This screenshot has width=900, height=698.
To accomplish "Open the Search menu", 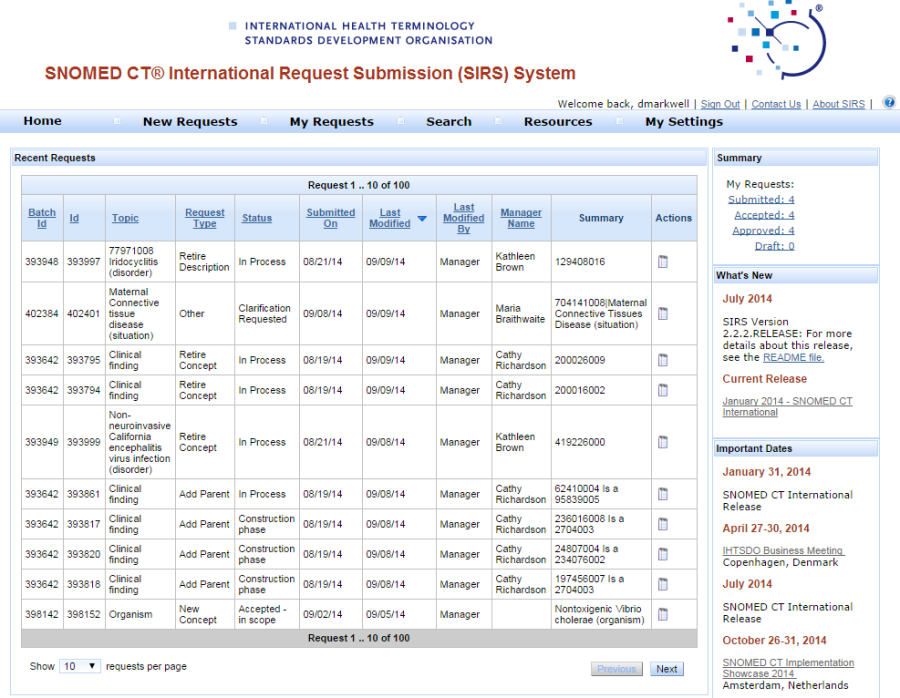I will coord(449,122).
